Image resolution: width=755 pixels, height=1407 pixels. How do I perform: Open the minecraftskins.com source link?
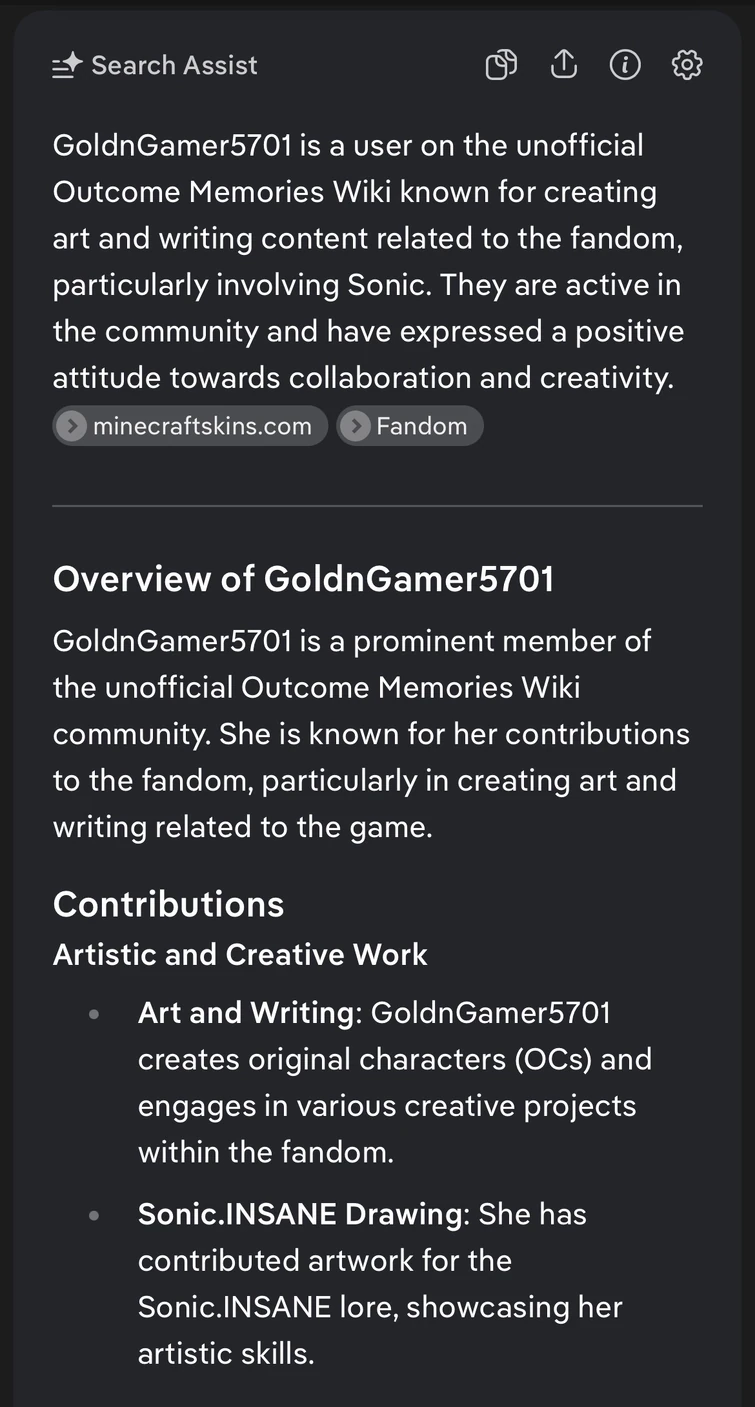(202, 426)
